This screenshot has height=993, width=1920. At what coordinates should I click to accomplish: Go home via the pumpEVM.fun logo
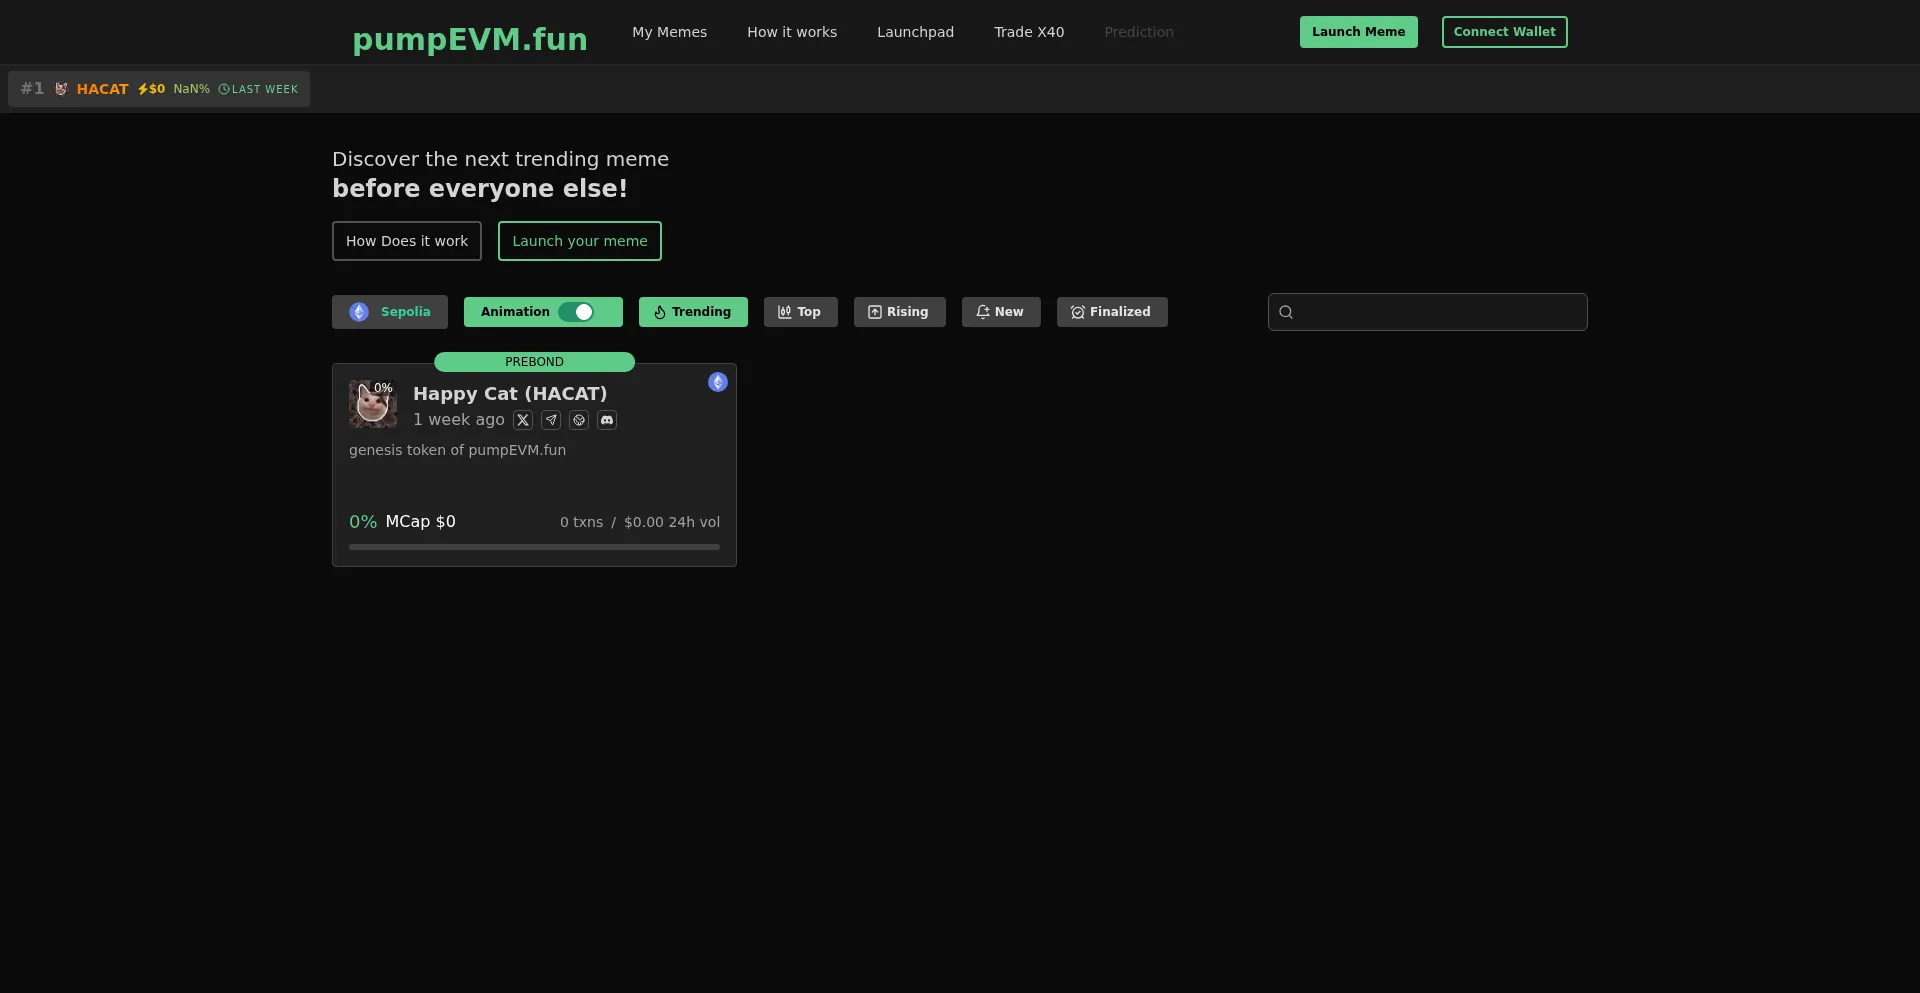coord(470,39)
